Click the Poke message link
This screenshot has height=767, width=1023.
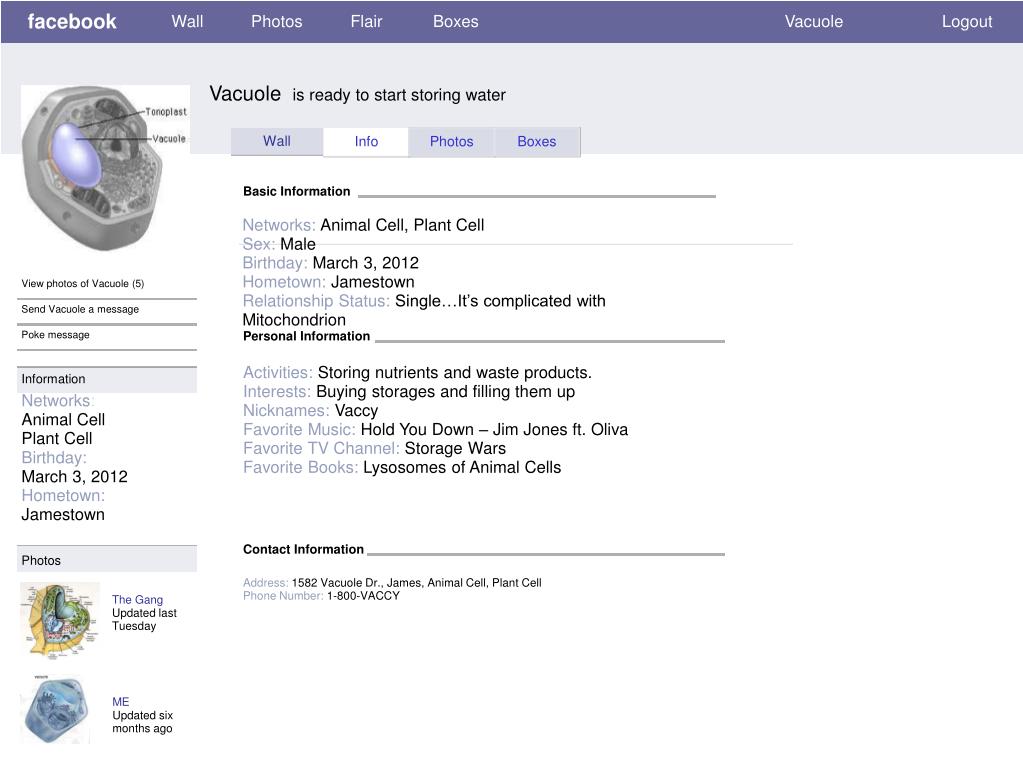(55, 335)
